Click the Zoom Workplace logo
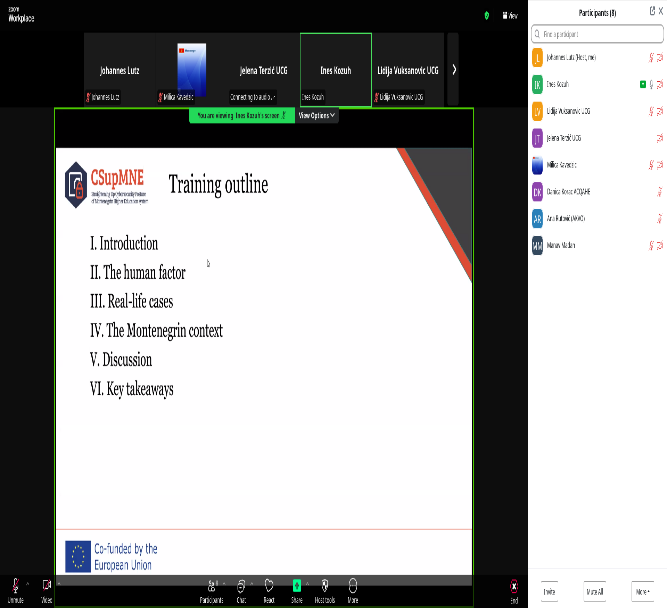The height and width of the screenshot is (608, 667). (21, 15)
